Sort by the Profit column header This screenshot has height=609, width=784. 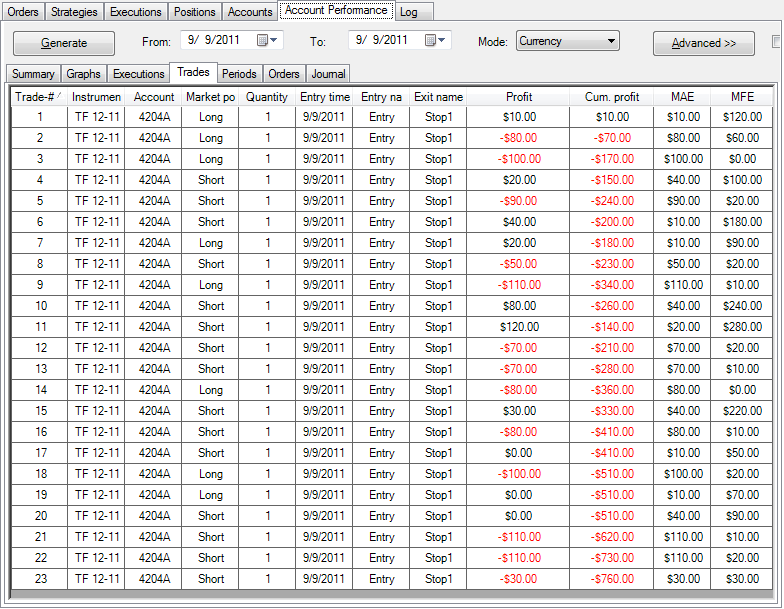click(x=518, y=97)
